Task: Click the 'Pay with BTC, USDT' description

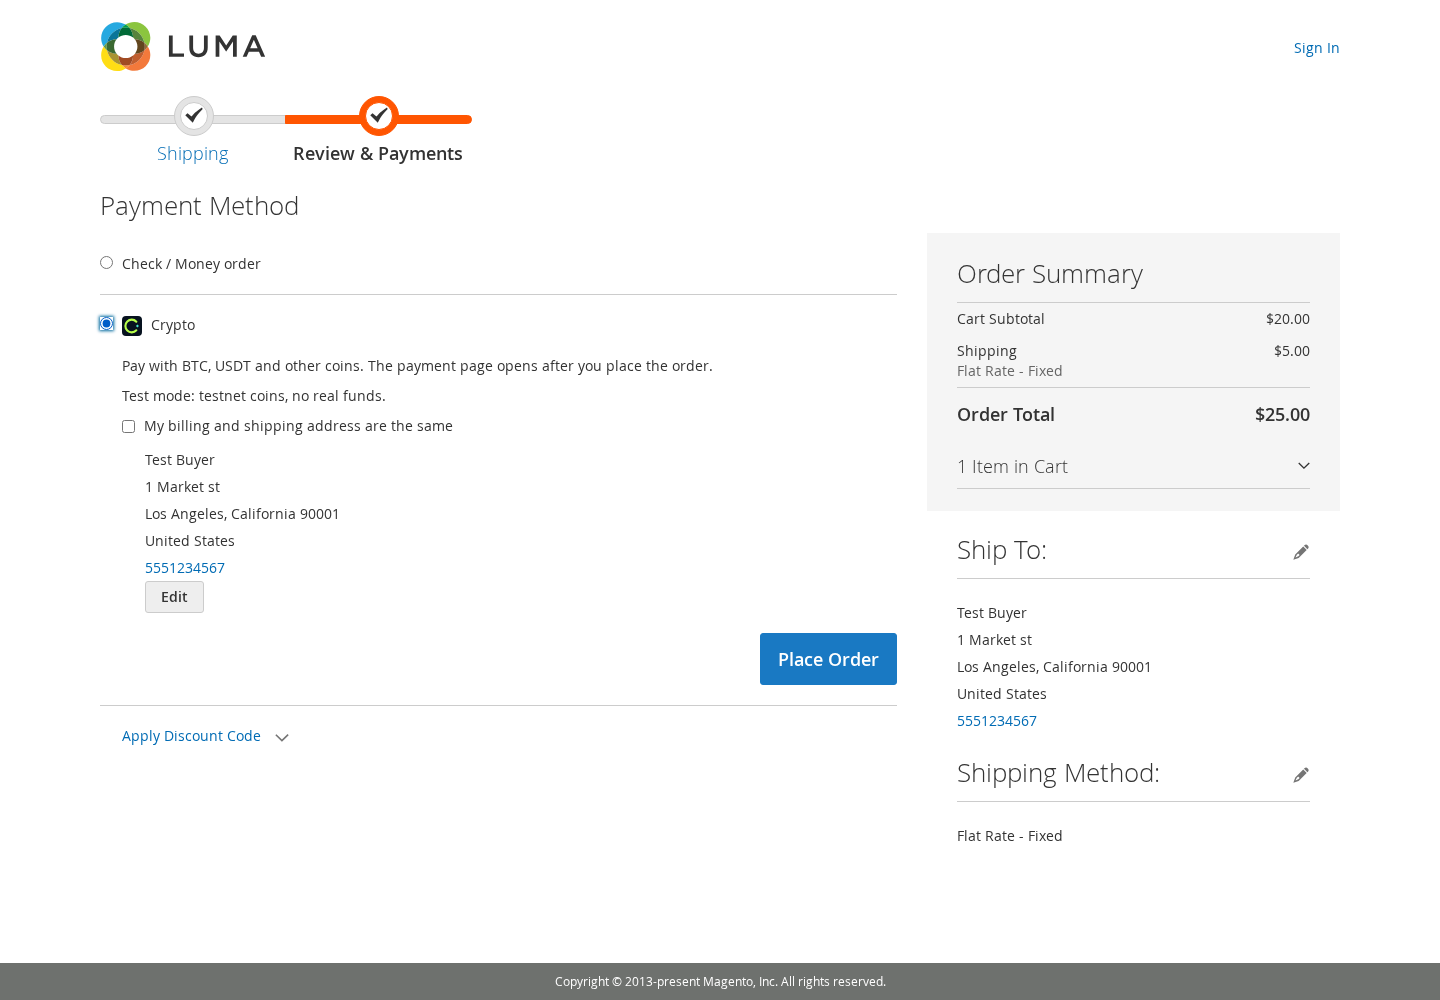Action: coord(417,366)
